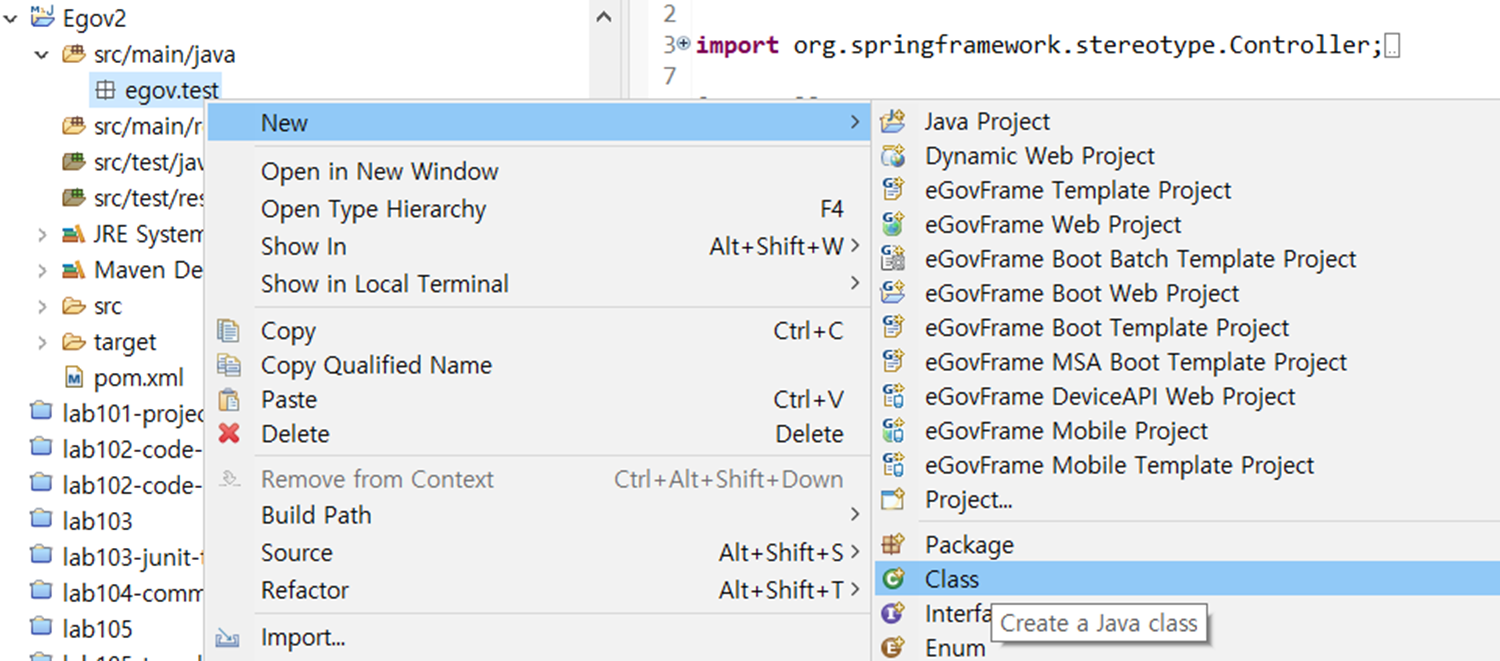Image resolution: width=1500 pixels, height=661 pixels.
Task: Open Show in Local Terminal submenu
Action: tap(539, 284)
